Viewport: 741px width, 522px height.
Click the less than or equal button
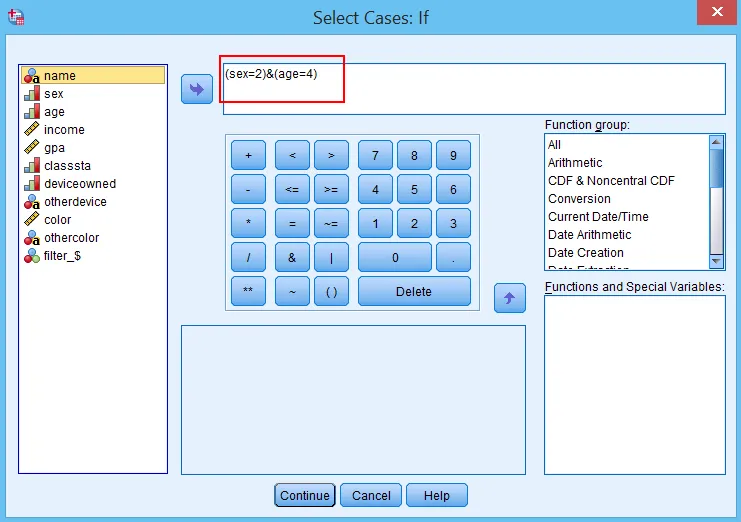pyautogui.click(x=292, y=189)
